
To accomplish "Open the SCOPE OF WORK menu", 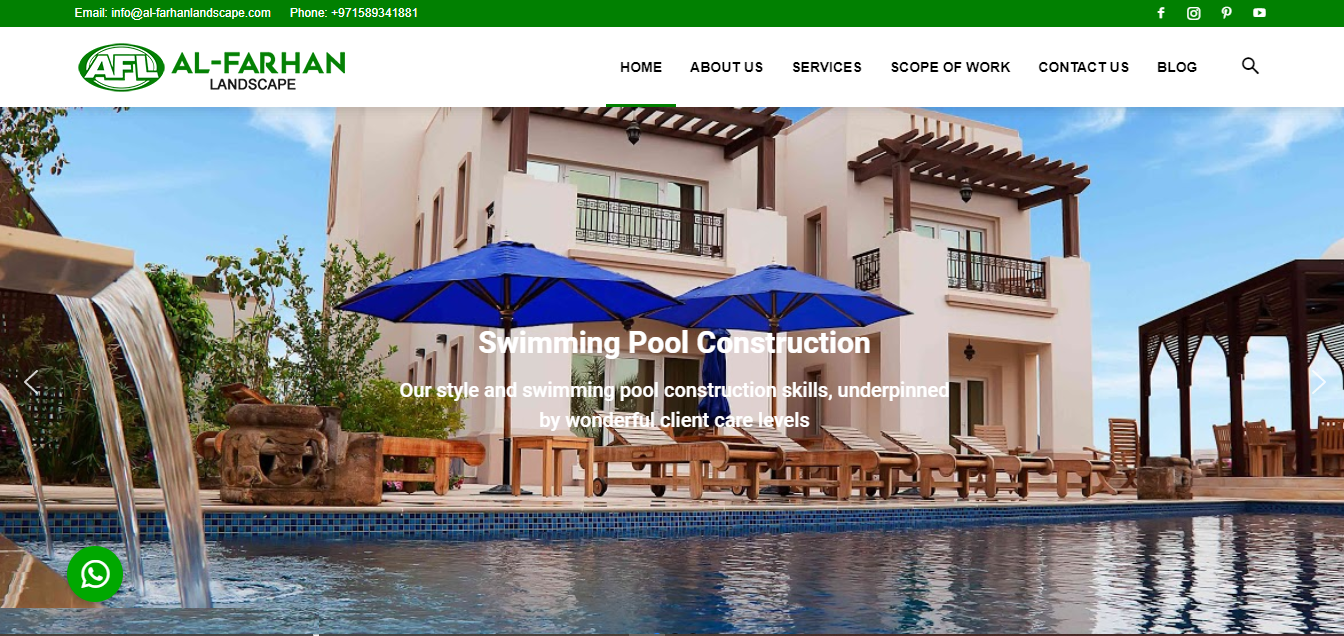I will point(950,67).
